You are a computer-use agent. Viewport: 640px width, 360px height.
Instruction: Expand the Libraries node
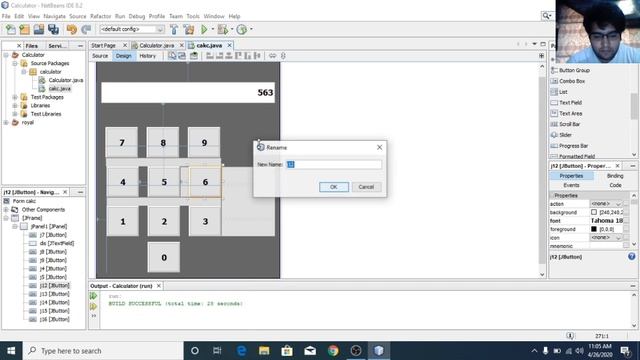click(15, 105)
